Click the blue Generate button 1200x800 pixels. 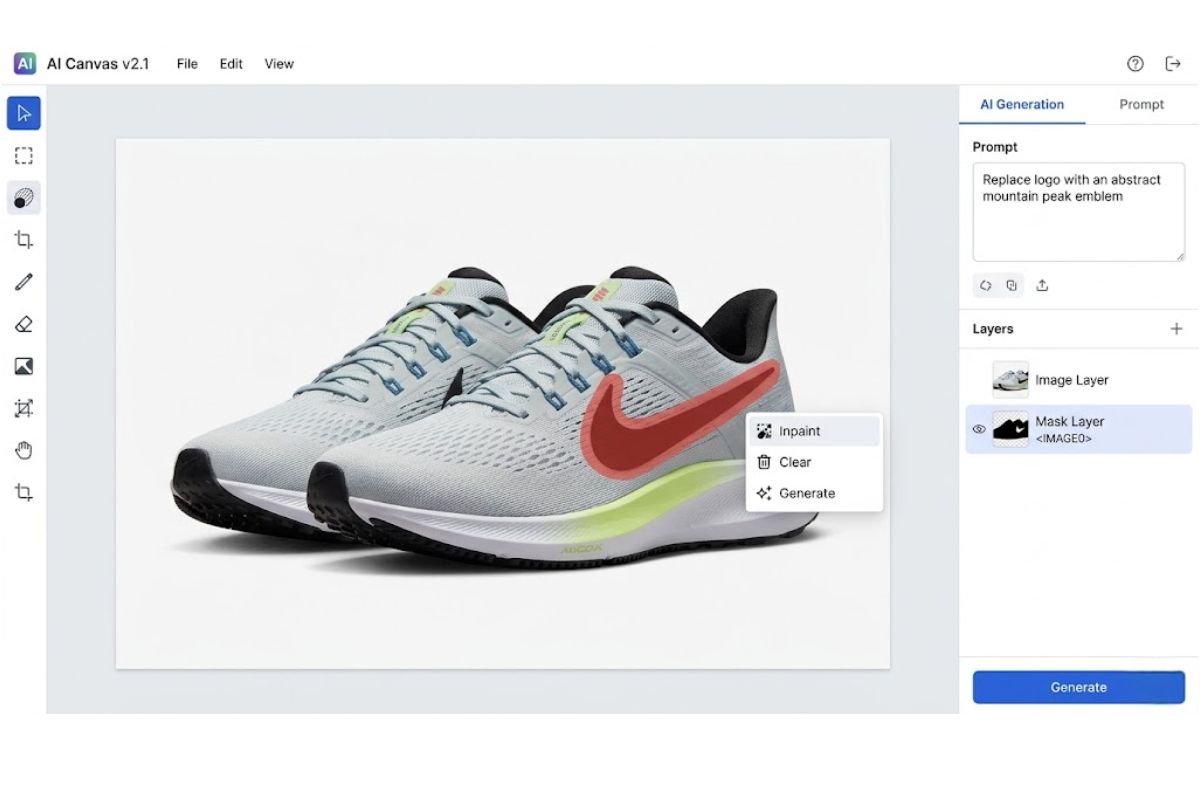click(x=1078, y=687)
